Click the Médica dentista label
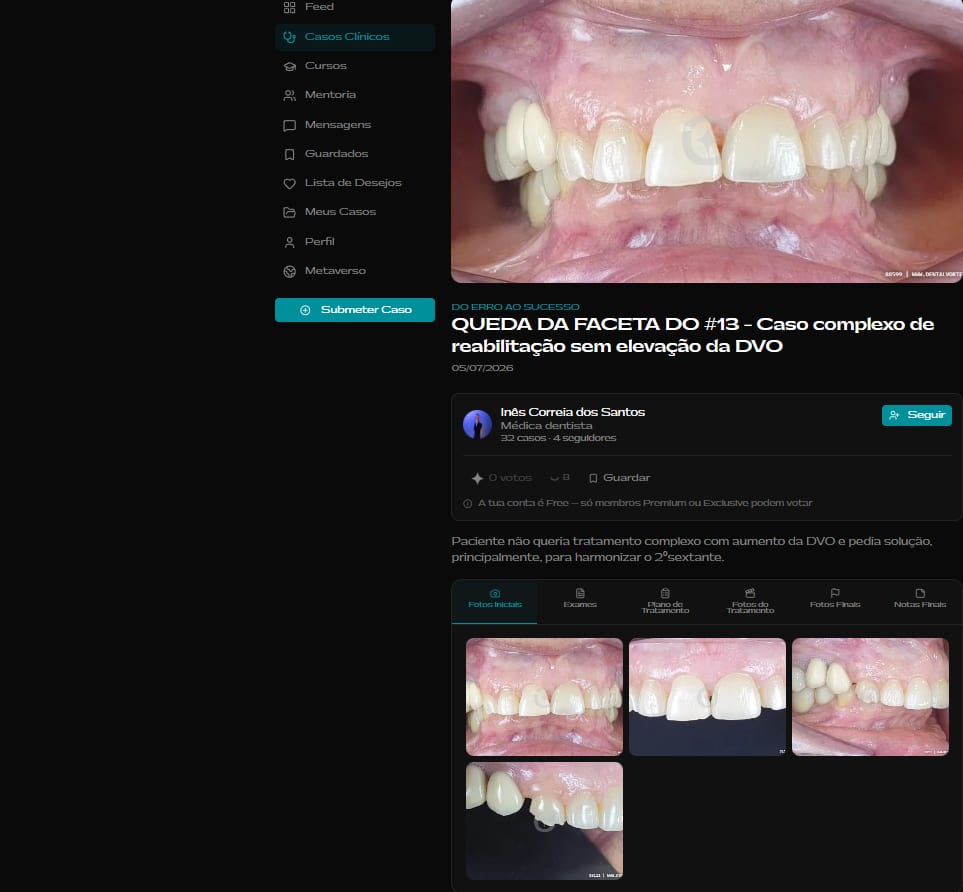963x892 pixels. 546,426
